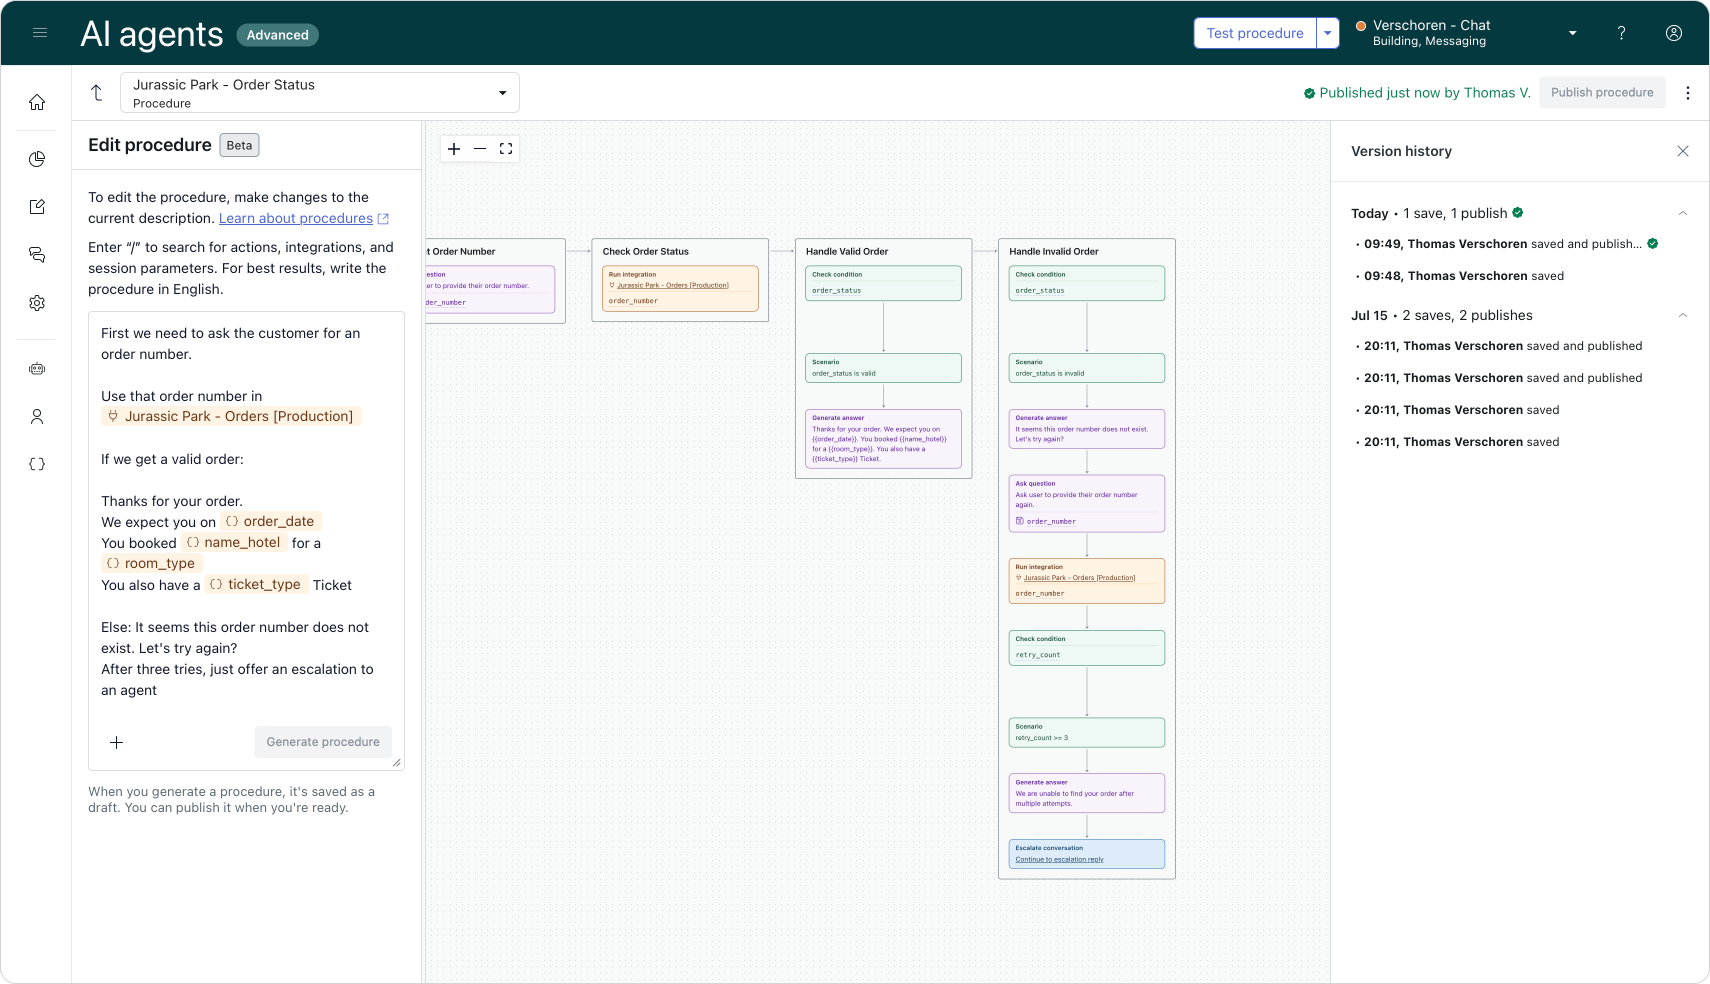Open the help question mark icon

[1621, 33]
